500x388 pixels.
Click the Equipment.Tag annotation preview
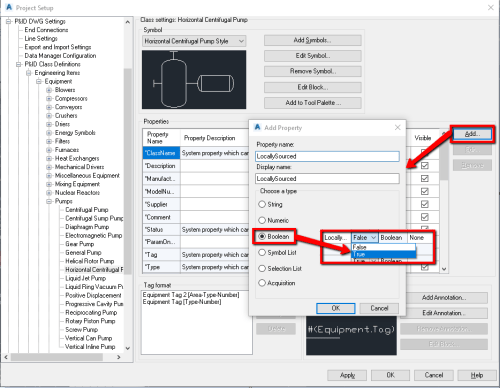click(351, 335)
